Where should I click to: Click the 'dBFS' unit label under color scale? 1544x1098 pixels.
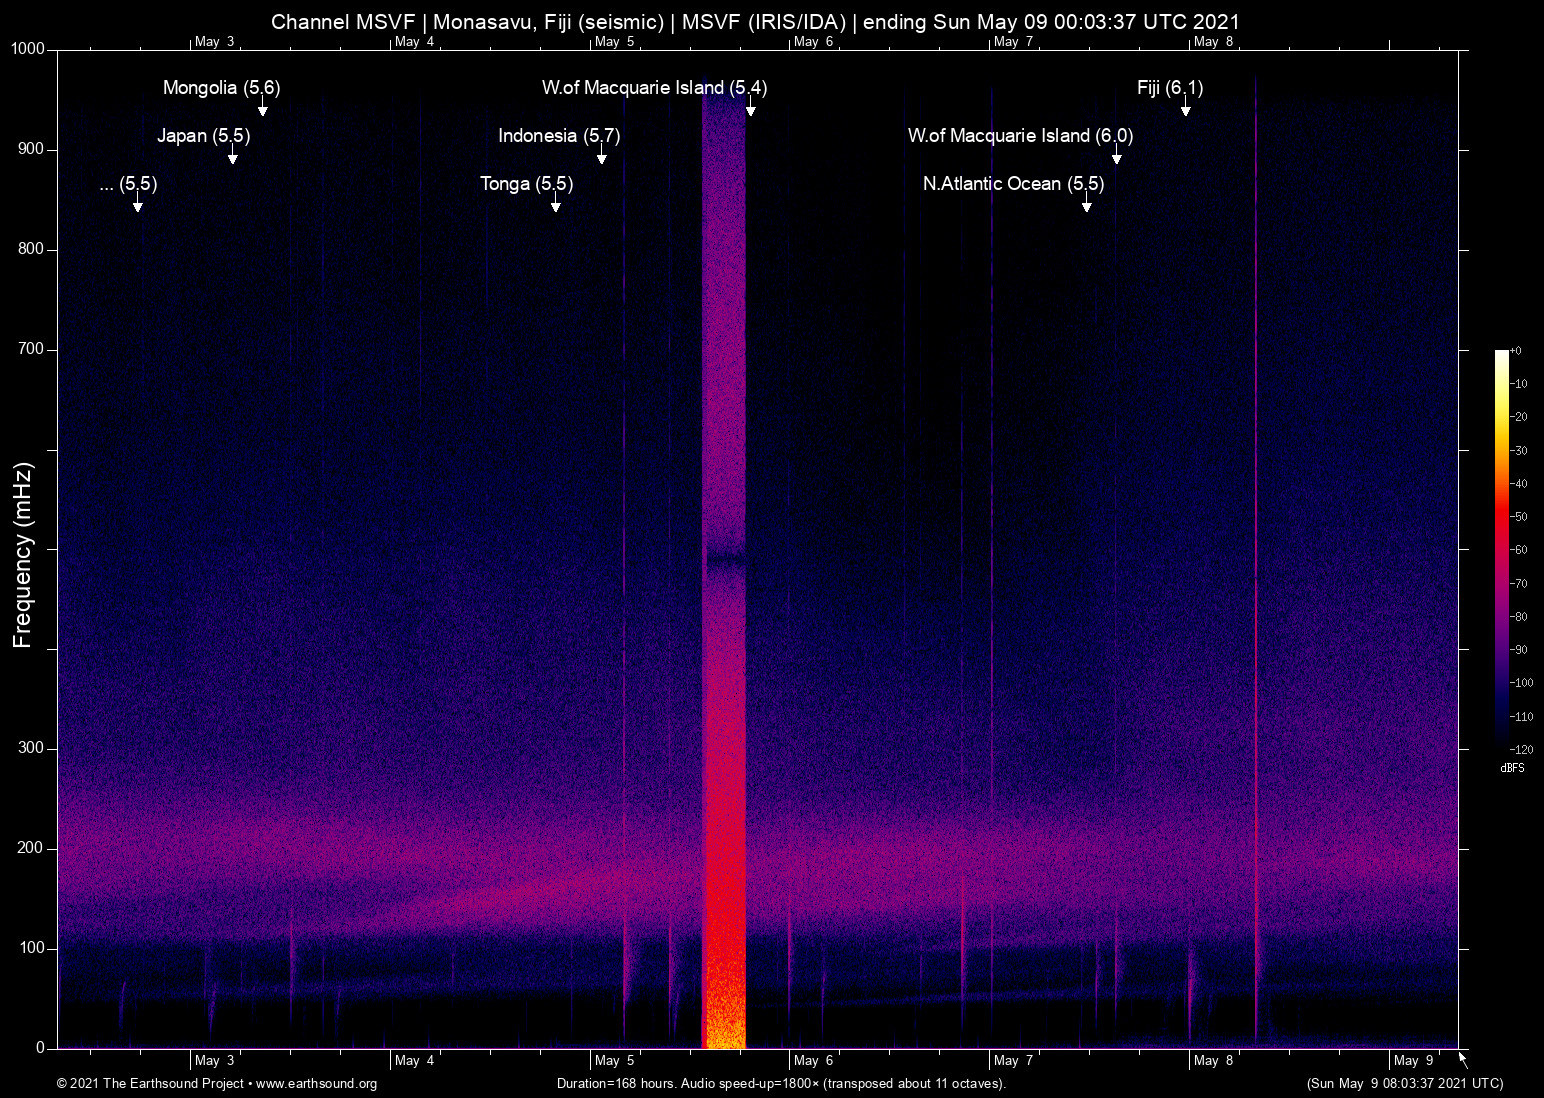(x=1512, y=768)
